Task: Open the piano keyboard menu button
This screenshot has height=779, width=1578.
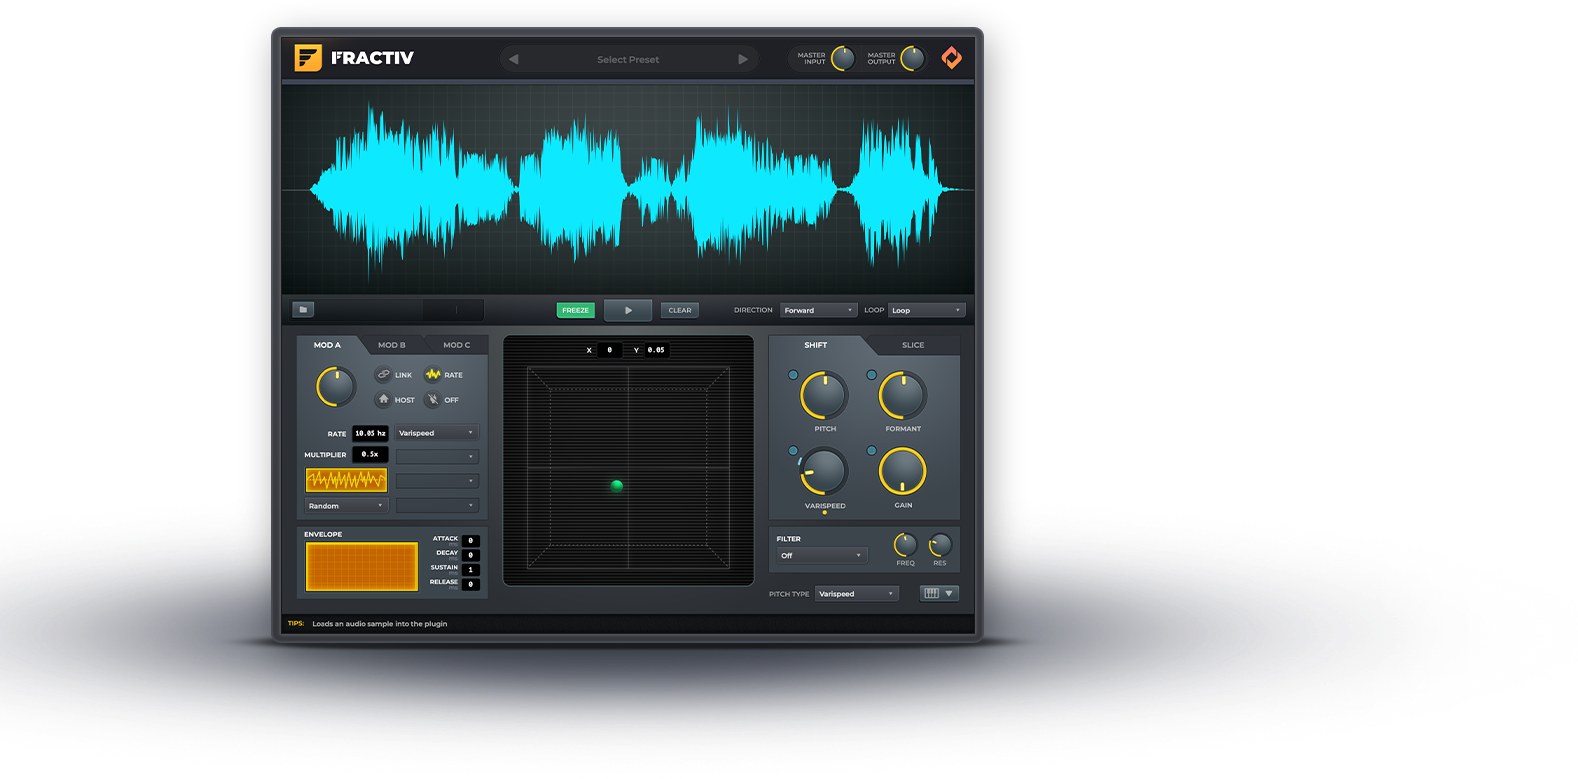Action: click(x=939, y=593)
